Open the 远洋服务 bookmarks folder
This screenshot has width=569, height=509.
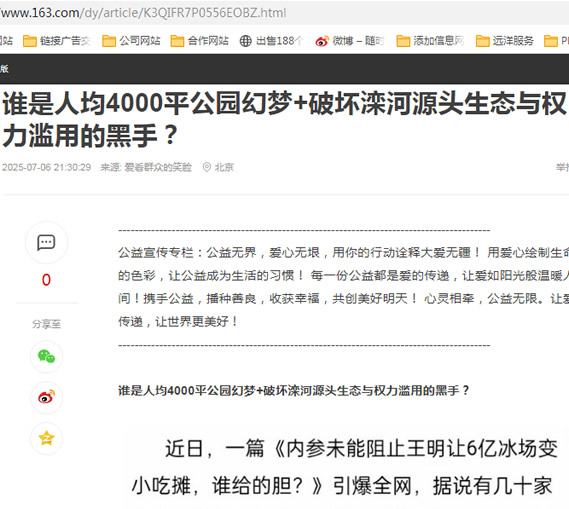tap(504, 41)
